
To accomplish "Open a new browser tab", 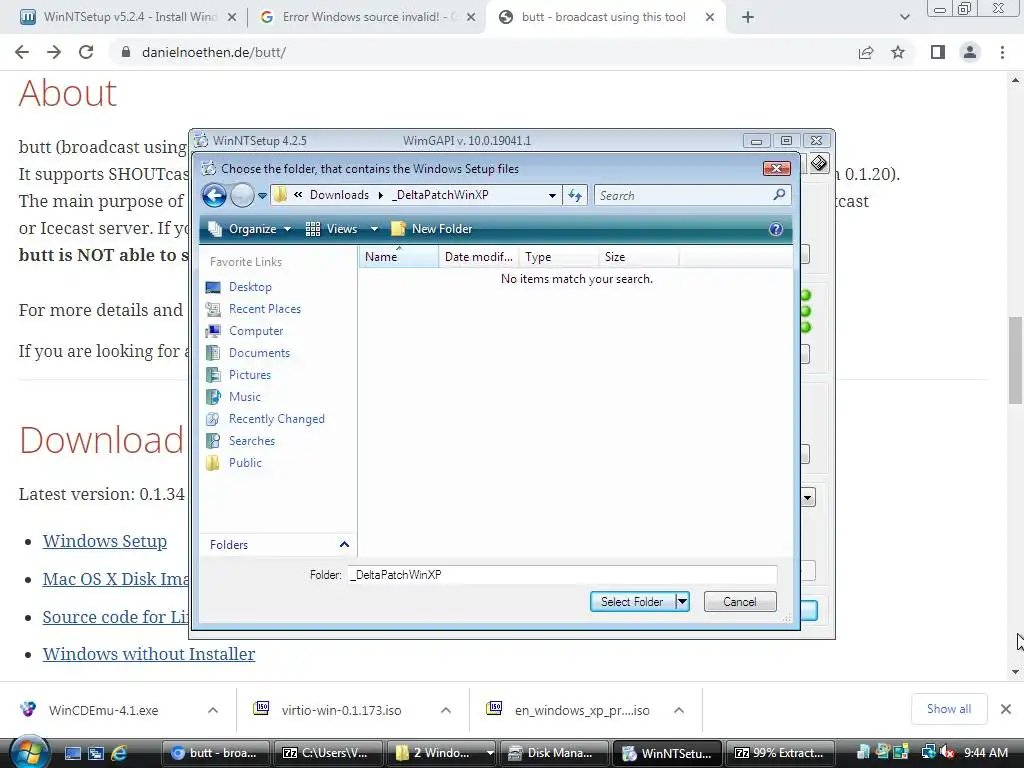I will pos(748,18).
